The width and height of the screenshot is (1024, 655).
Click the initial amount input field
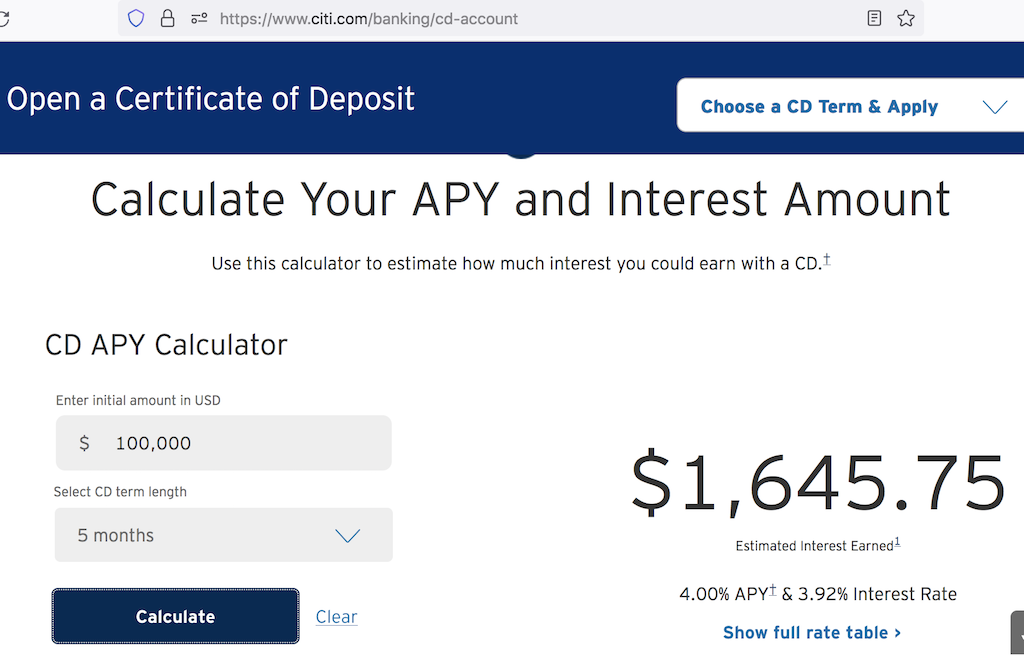tap(223, 442)
